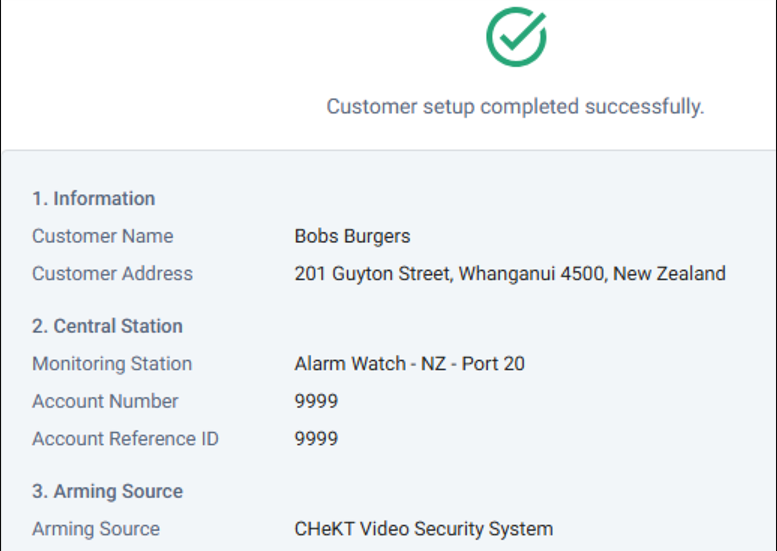Click the 'Account Number' field label
Viewport: 777px width, 551px height.
click(105, 401)
